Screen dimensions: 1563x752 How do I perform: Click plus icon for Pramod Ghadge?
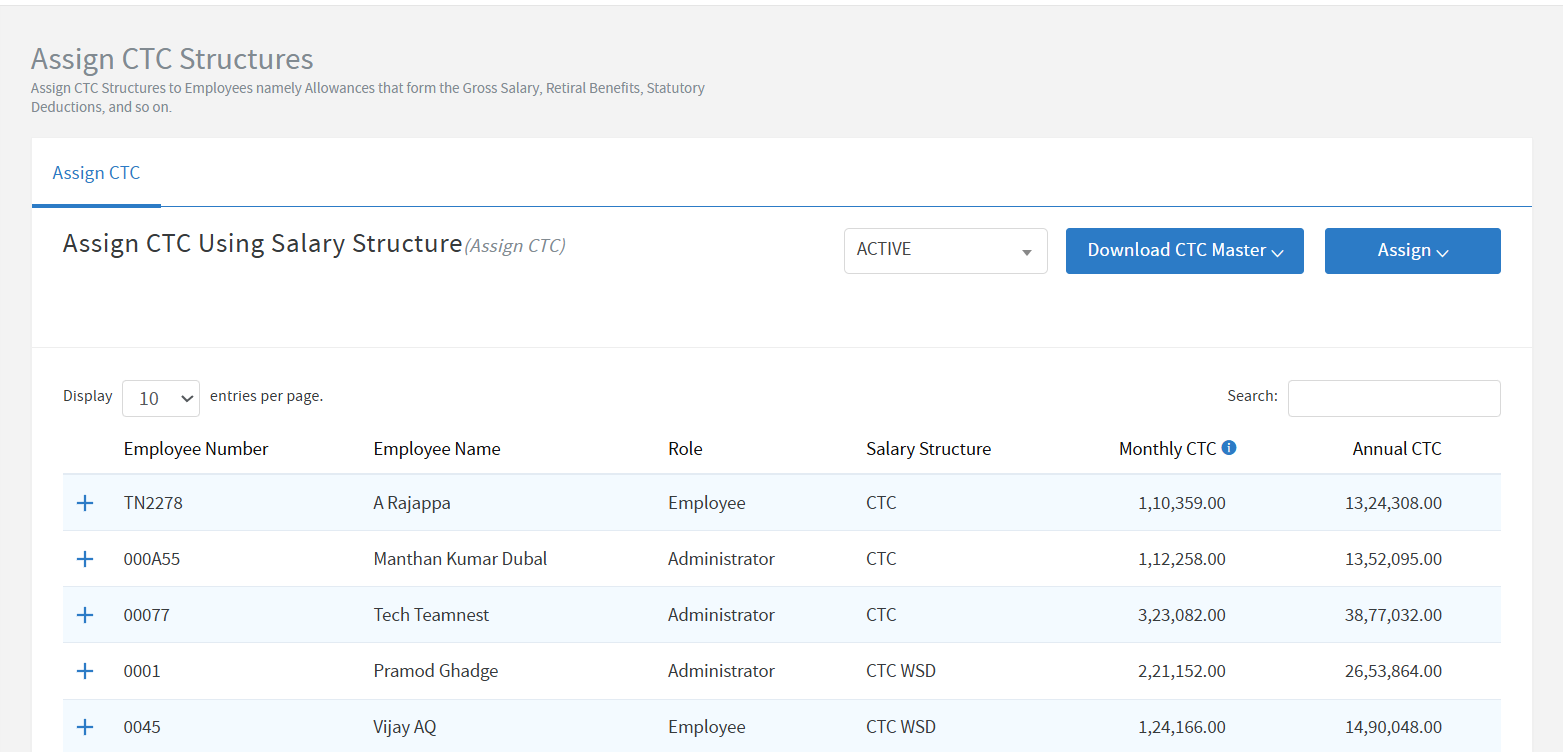[x=85, y=671]
